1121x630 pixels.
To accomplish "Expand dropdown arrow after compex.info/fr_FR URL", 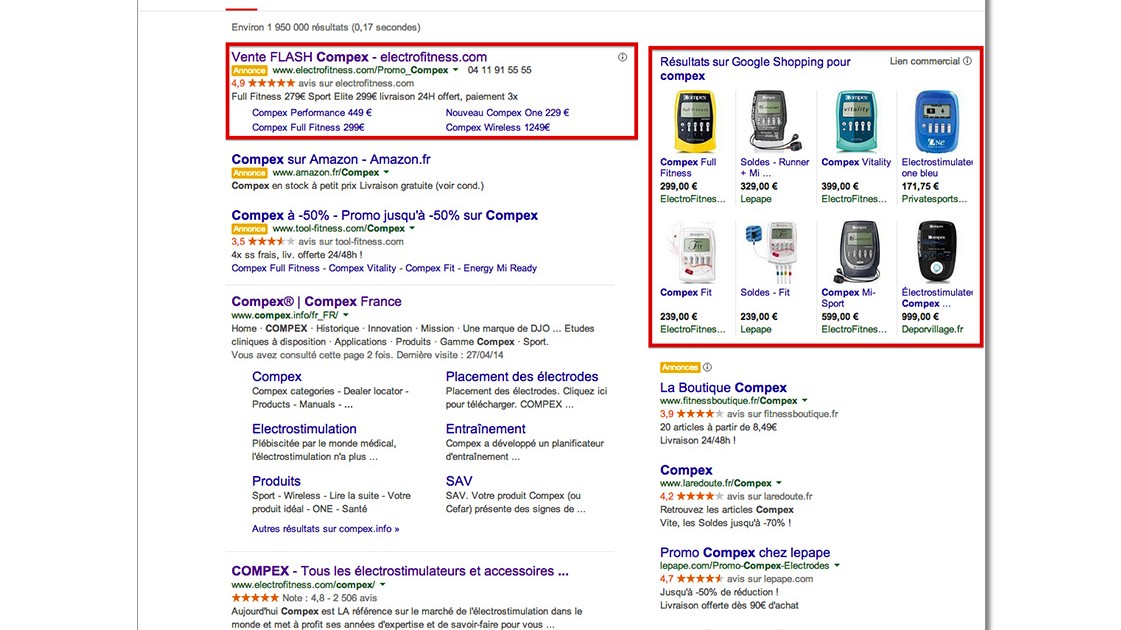I will coord(345,315).
